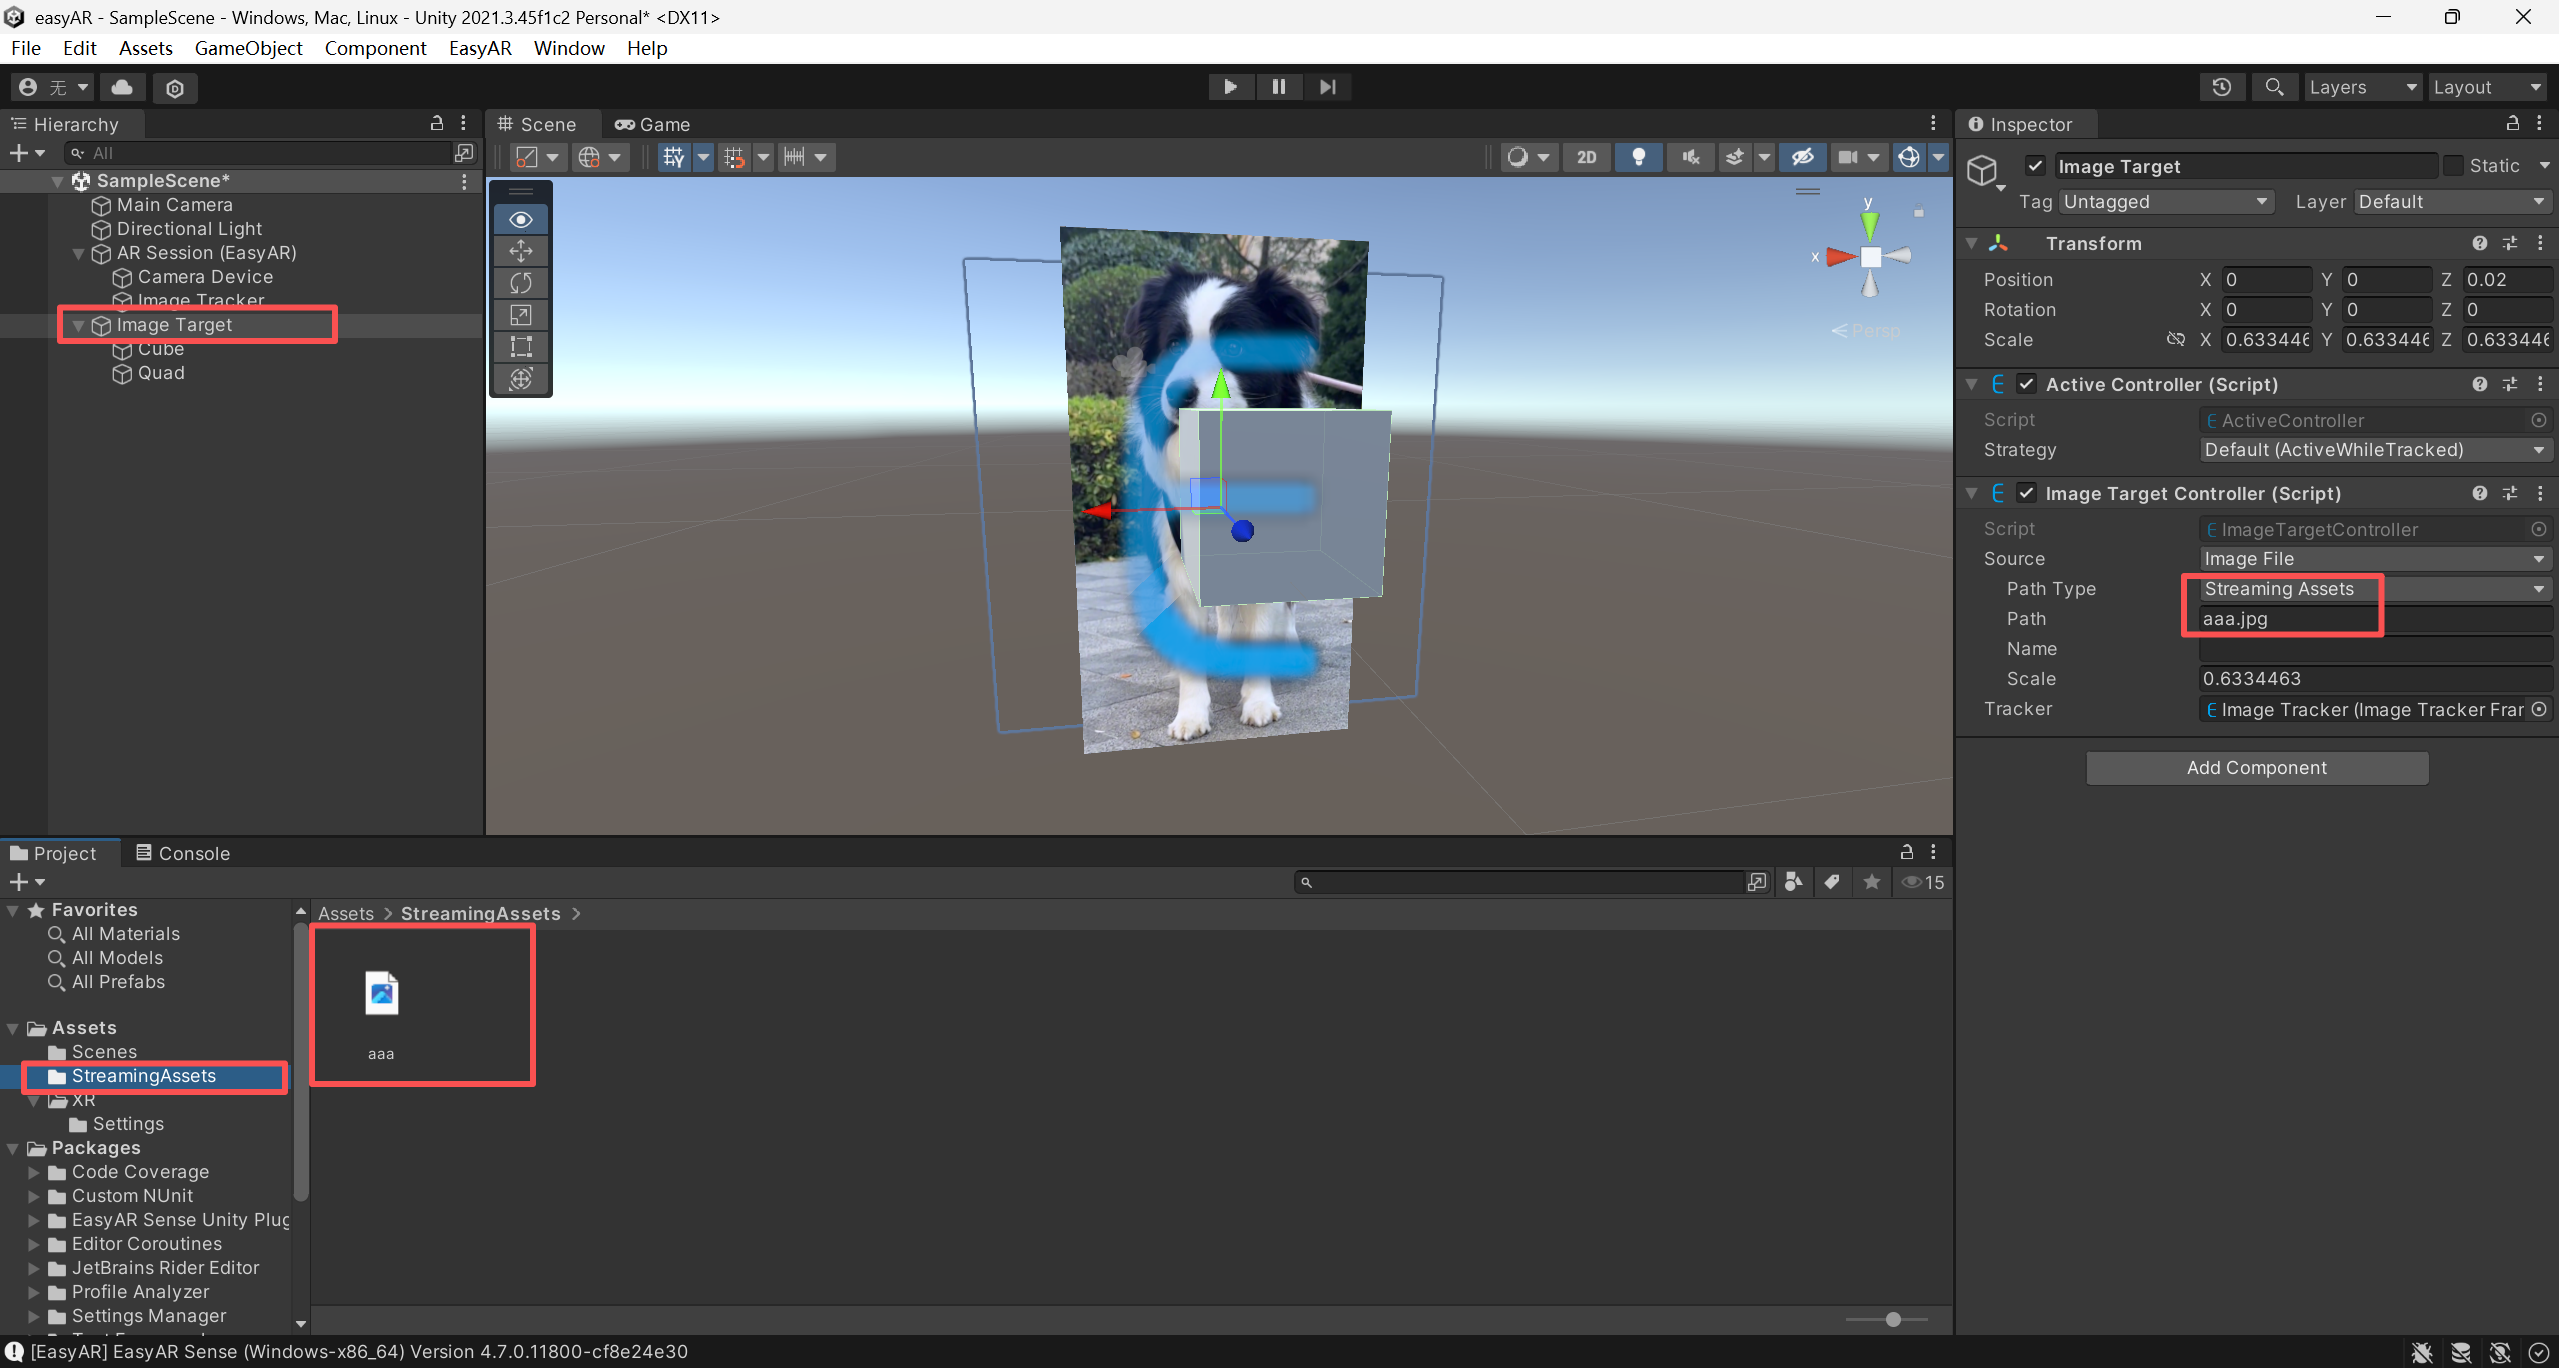Select the Rect tool in scene toolbar

(x=521, y=347)
